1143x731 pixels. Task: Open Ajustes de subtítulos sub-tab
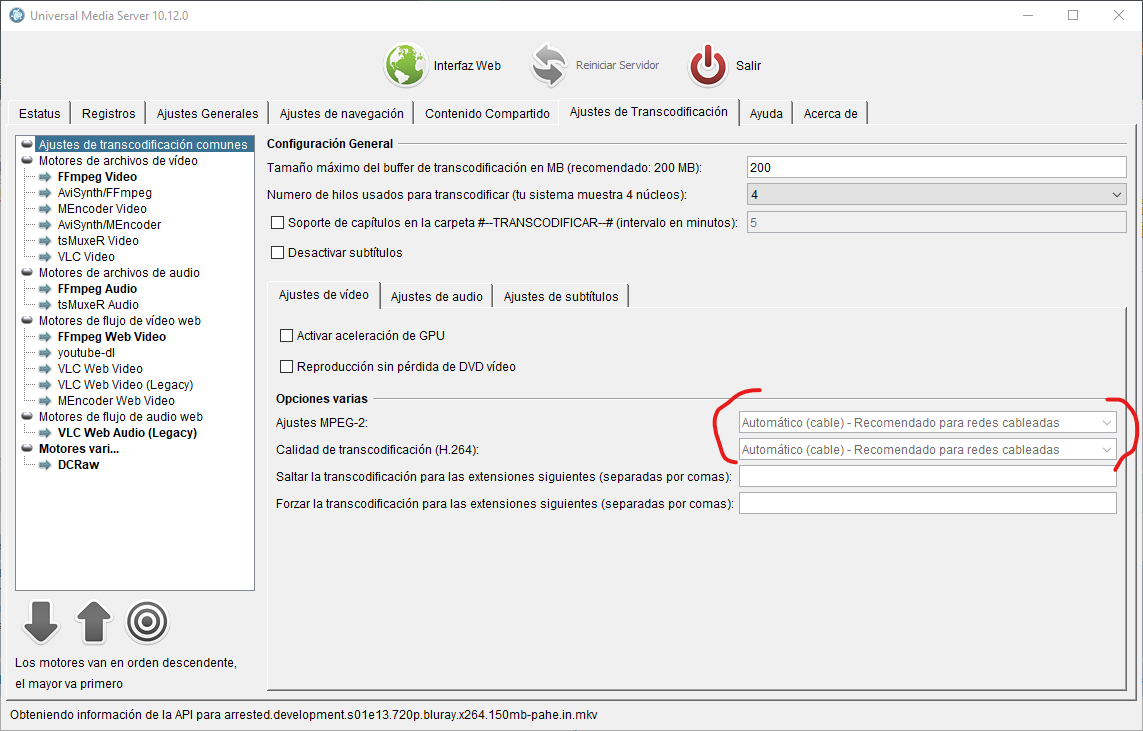point(561,297)
